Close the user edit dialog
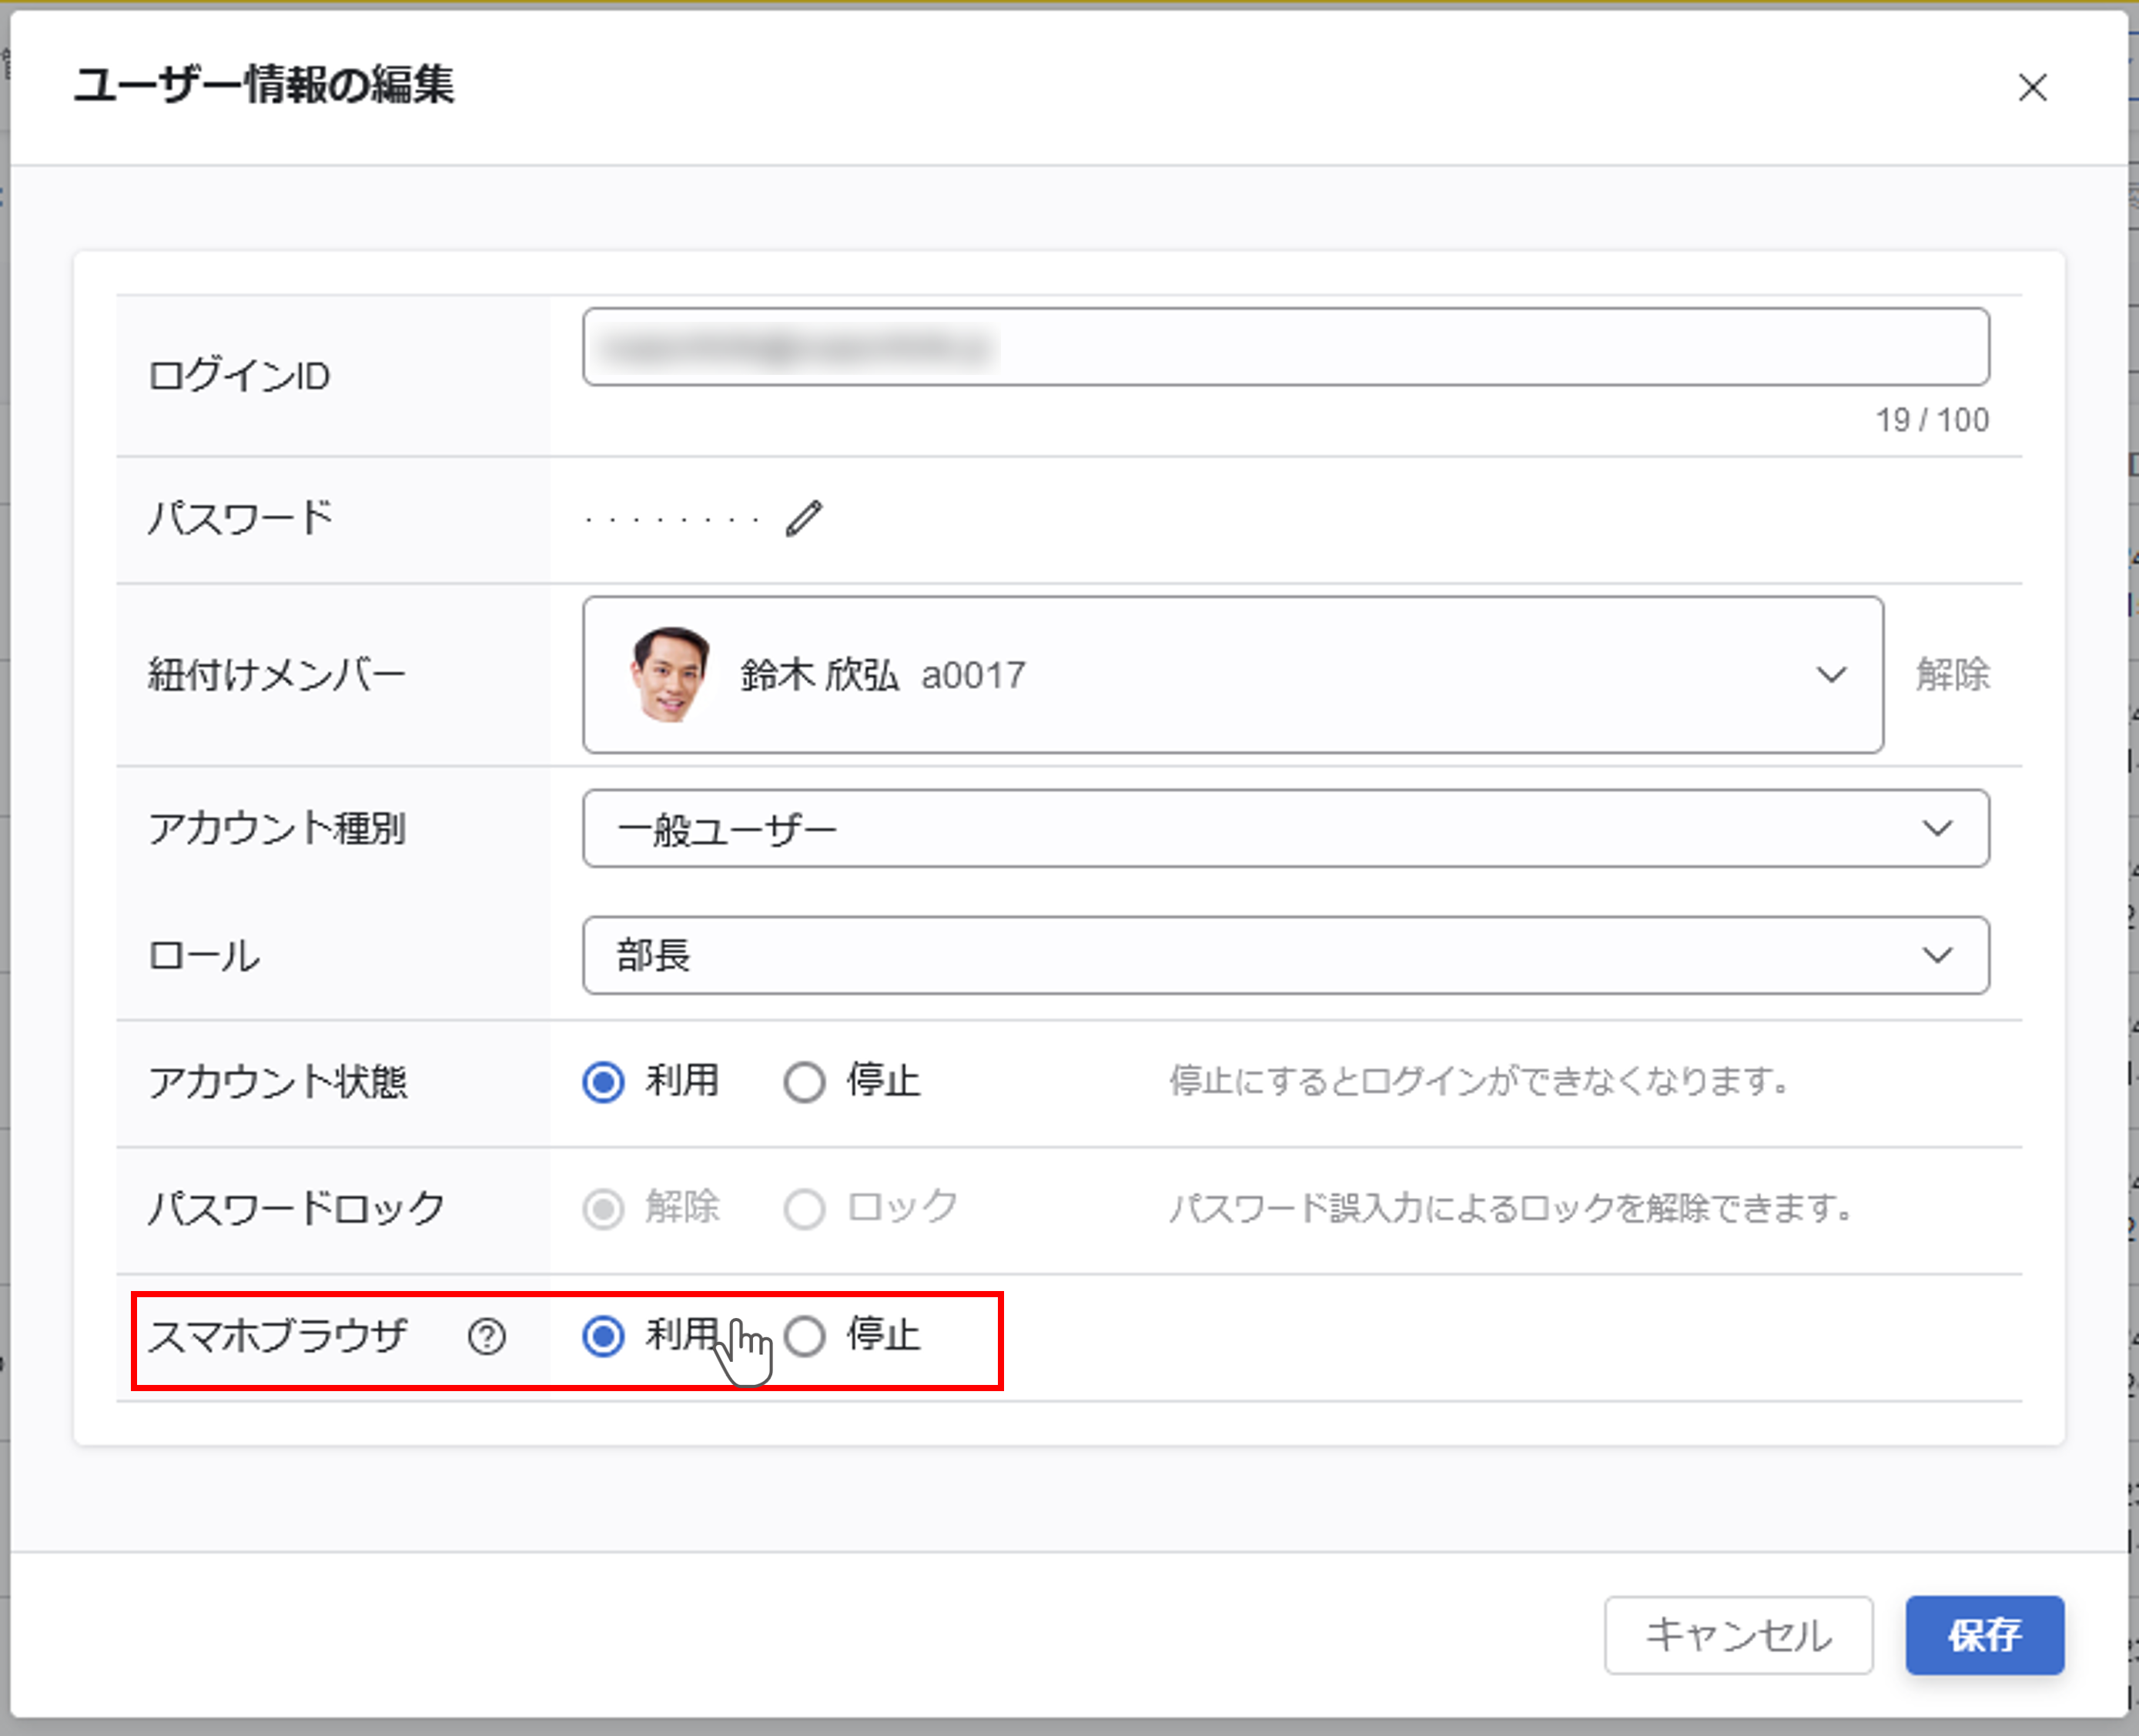2139x1736 pixels. [2032, 88]
